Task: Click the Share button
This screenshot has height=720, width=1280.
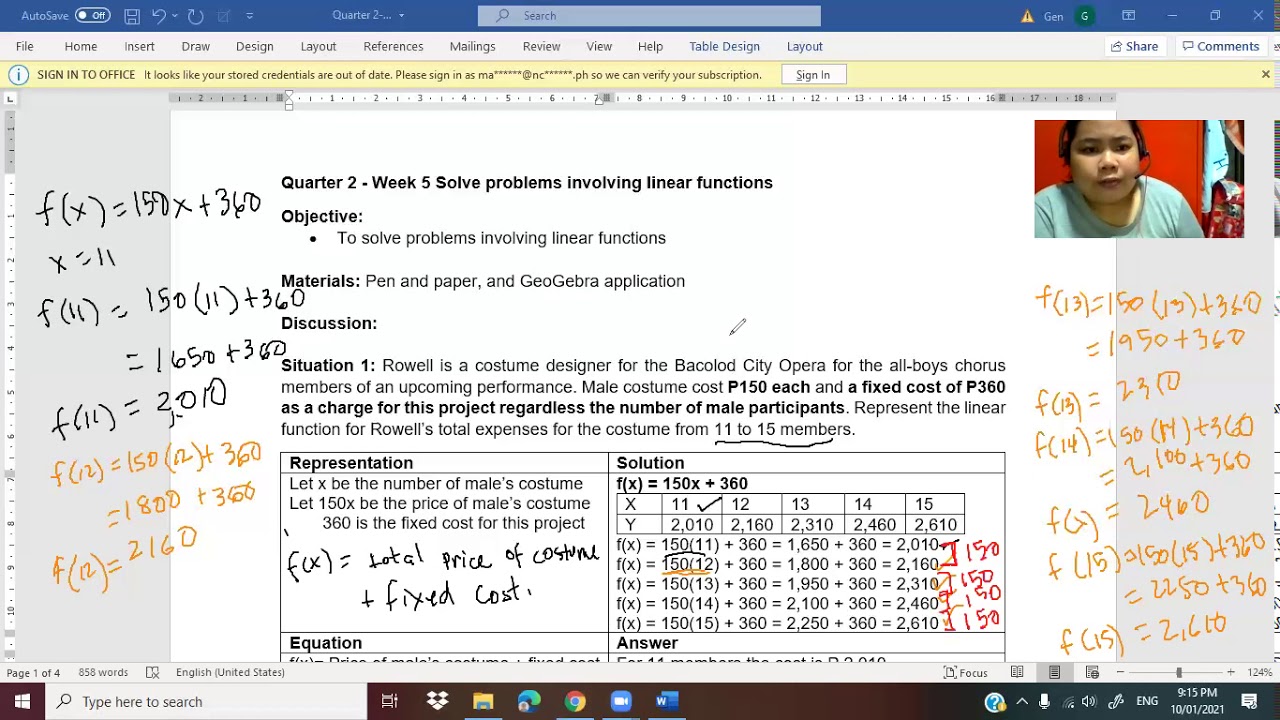Action: click(1134, 46)
